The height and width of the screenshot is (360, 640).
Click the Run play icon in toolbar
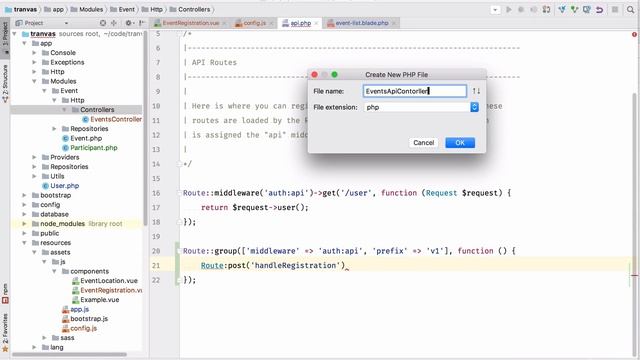(x=509, y=9)
